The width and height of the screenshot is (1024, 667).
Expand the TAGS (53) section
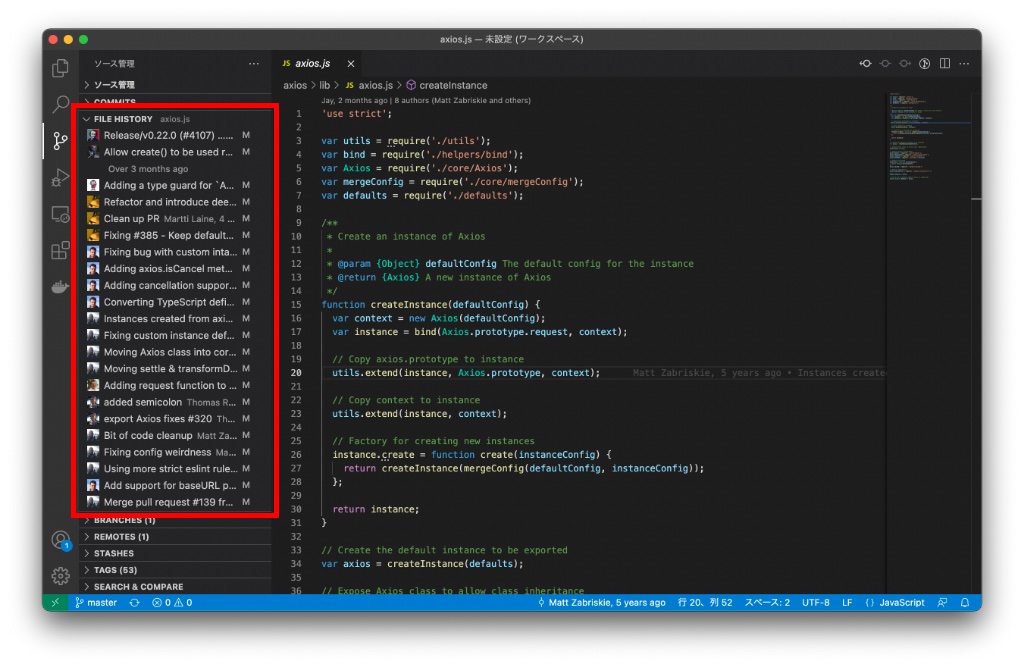pos(115,570)
